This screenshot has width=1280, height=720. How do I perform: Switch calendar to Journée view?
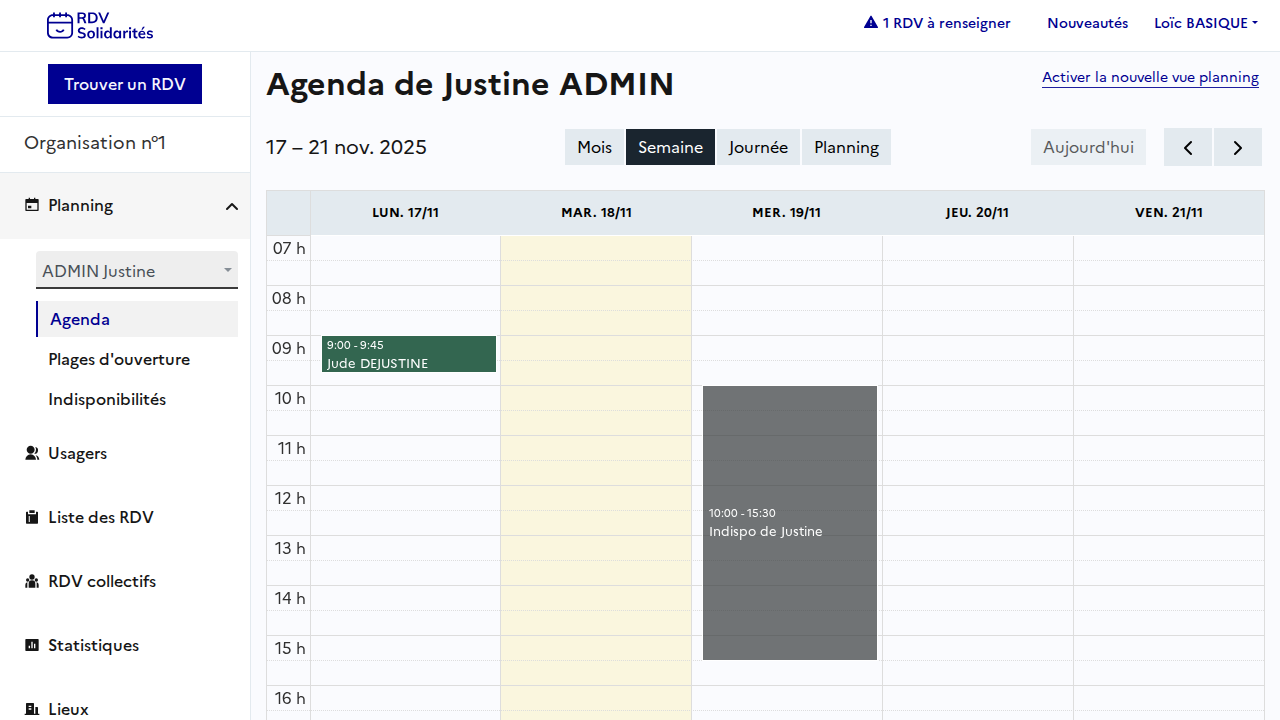click(x=758, y=147)
